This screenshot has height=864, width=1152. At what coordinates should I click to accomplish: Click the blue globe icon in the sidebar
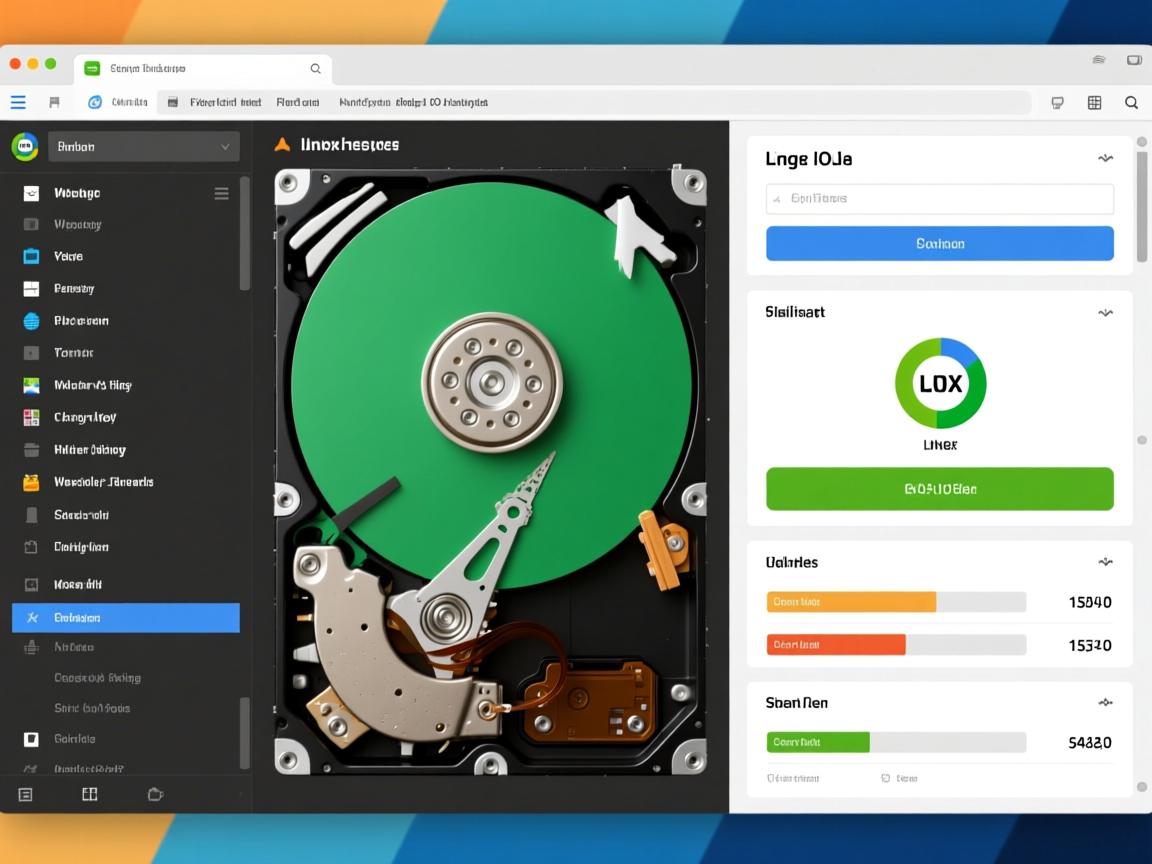click(31, 321)
